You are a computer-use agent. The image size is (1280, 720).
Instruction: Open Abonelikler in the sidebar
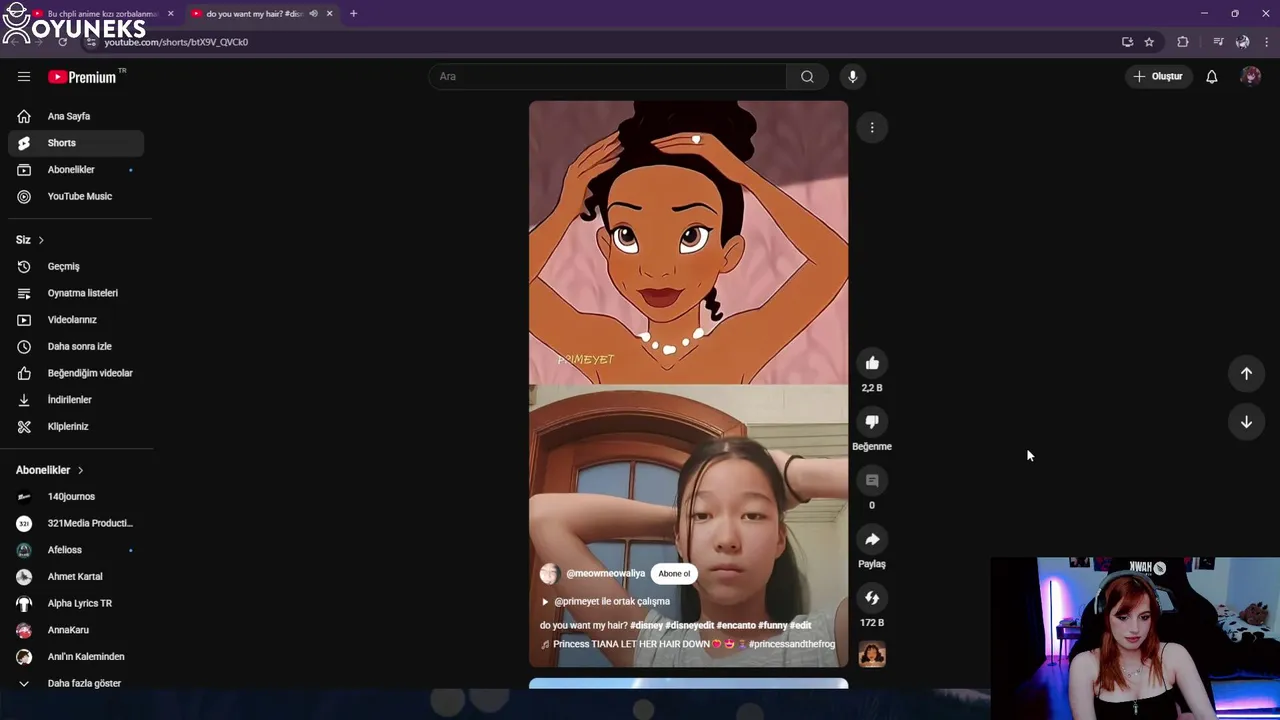[x=76, y=170]
